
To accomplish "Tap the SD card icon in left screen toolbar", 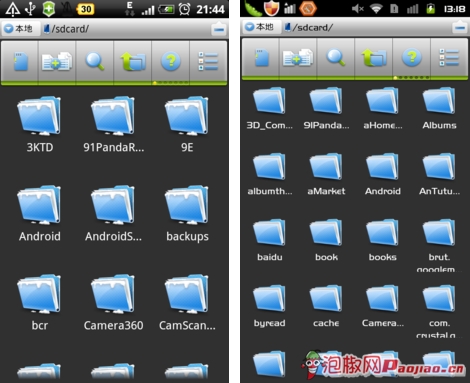I will pos(20,61).
